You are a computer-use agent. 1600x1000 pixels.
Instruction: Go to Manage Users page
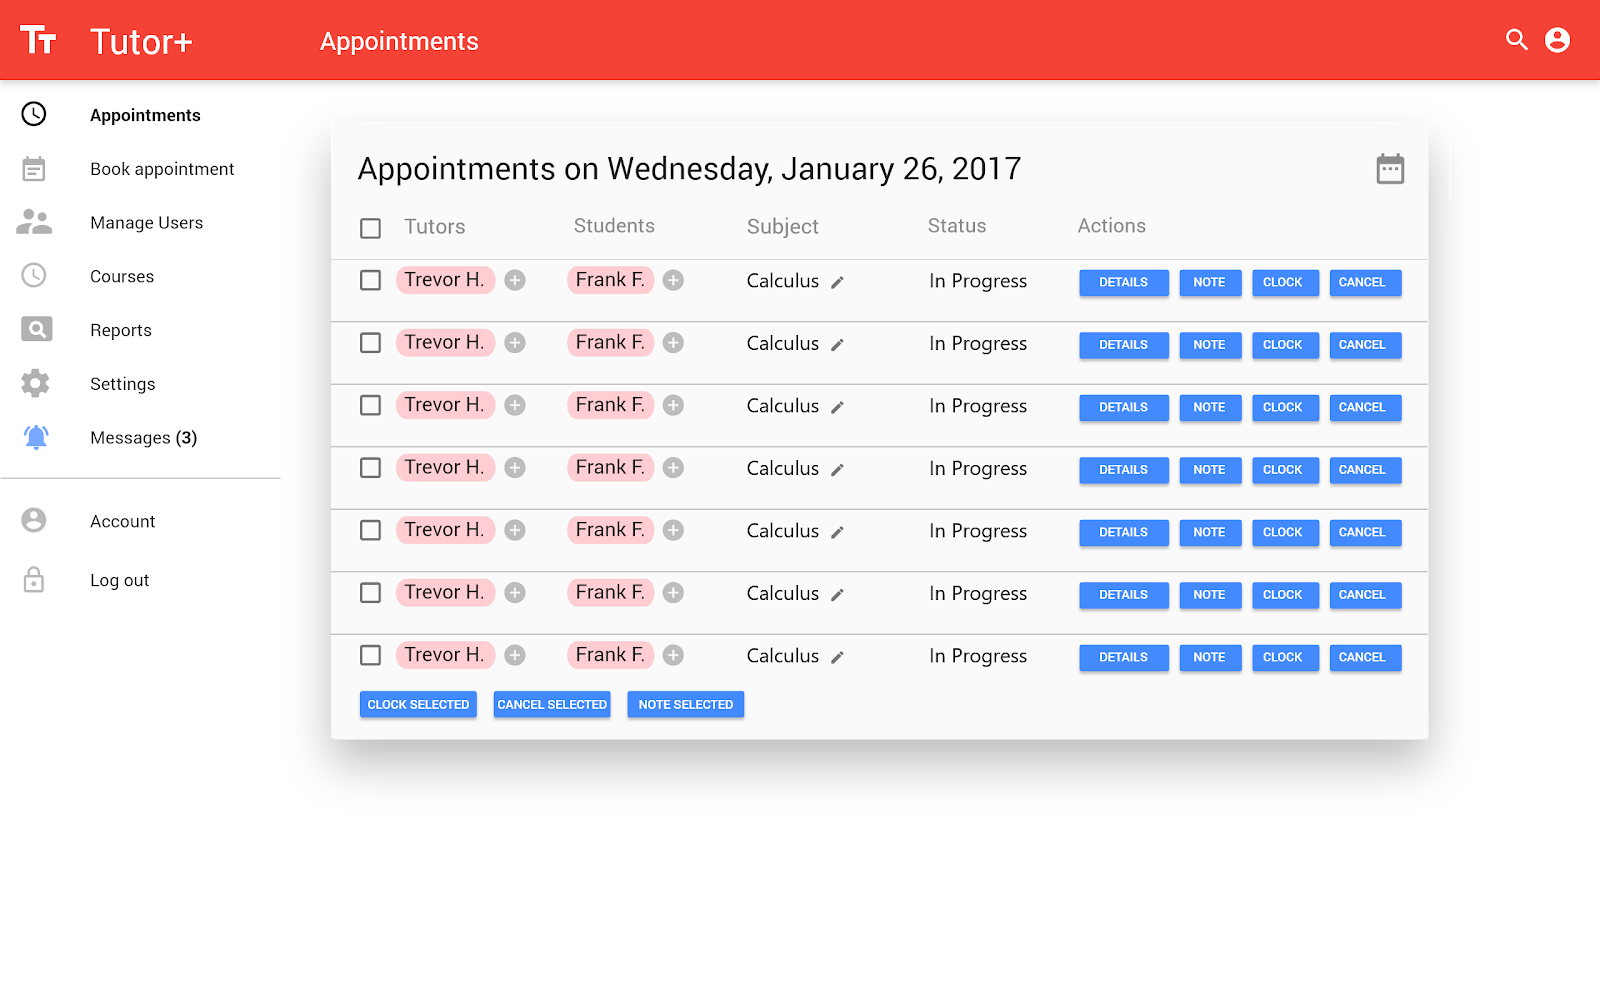pos(146,223)
